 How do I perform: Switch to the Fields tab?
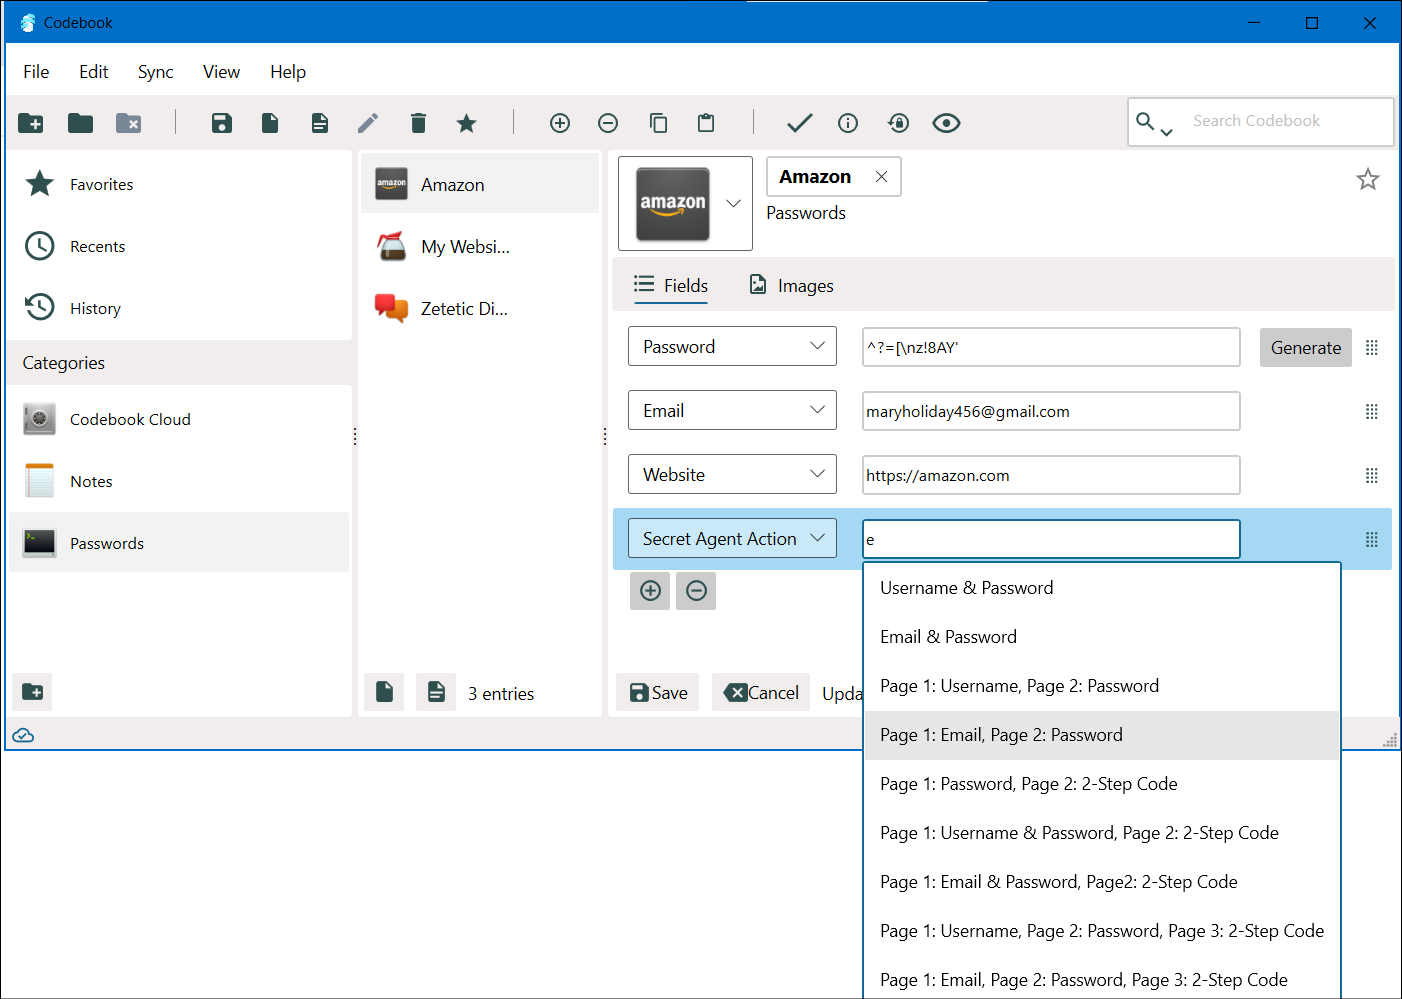(x=671, y=285)
